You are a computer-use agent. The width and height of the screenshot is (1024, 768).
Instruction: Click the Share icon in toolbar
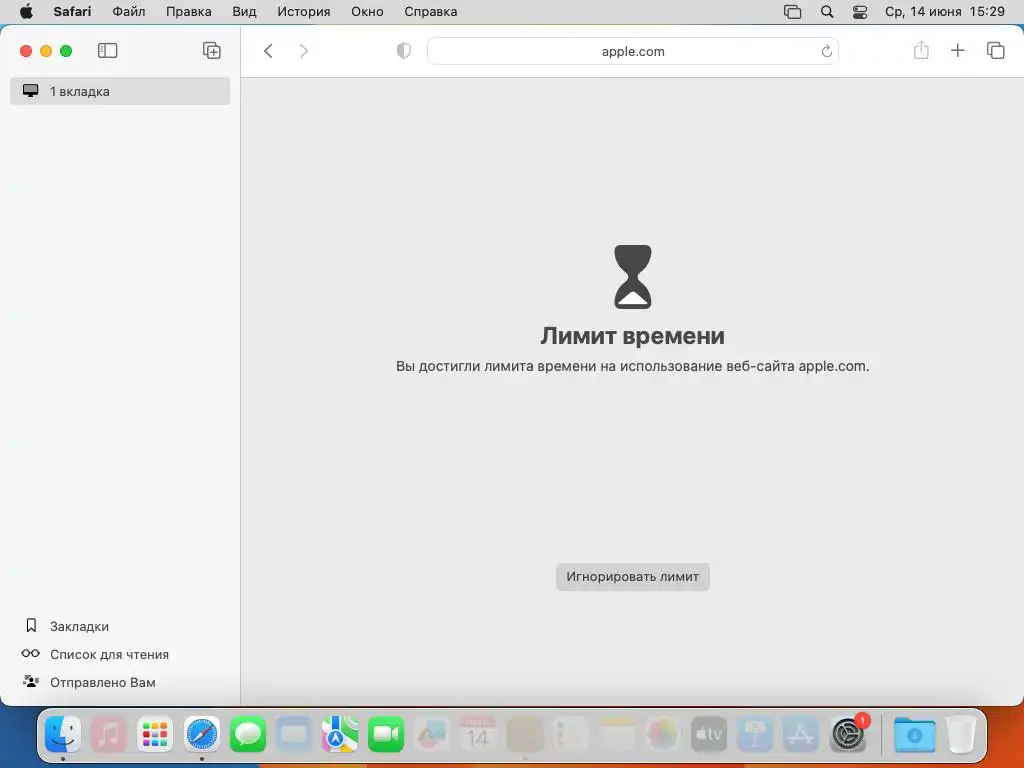pyautogui.click(x=921, y=50)
